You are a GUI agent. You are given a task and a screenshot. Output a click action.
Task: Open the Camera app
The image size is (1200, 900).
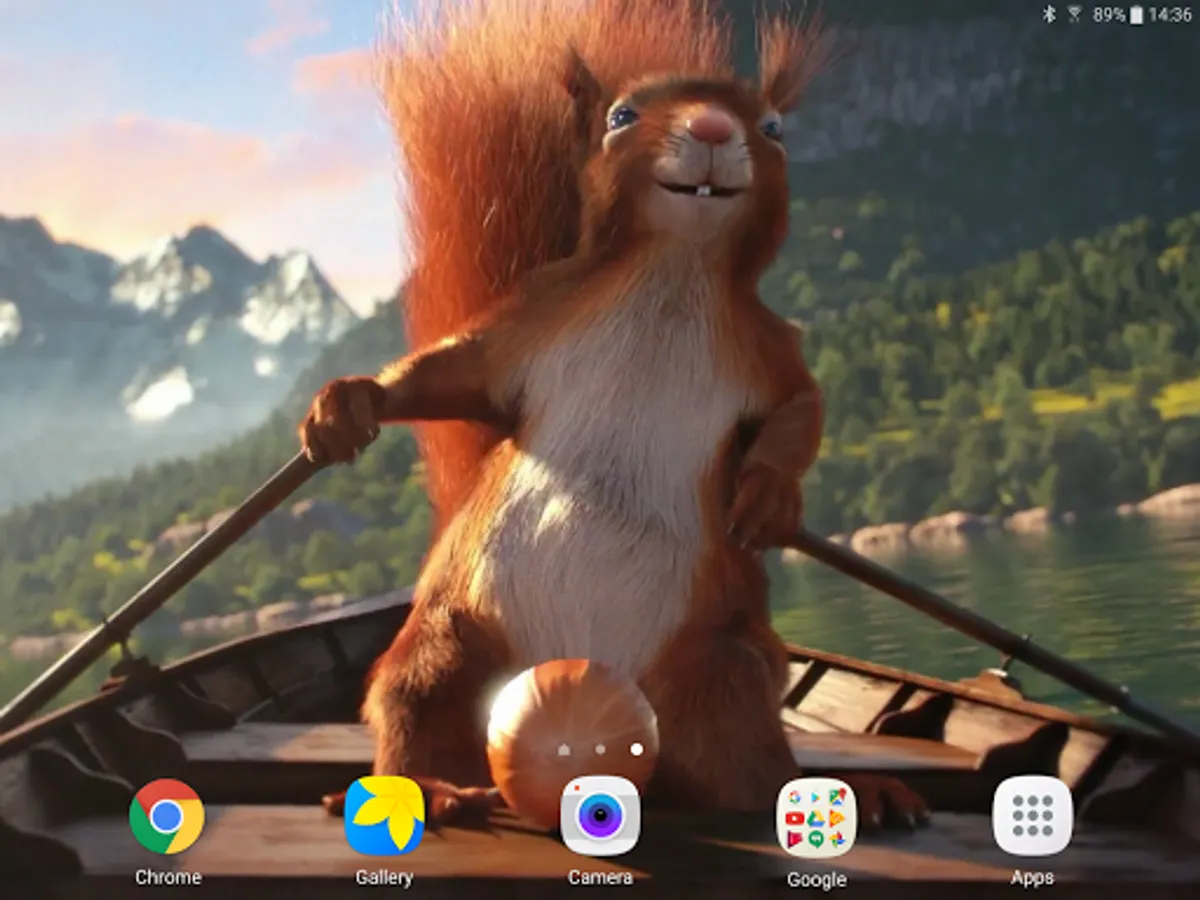point(600,816)
